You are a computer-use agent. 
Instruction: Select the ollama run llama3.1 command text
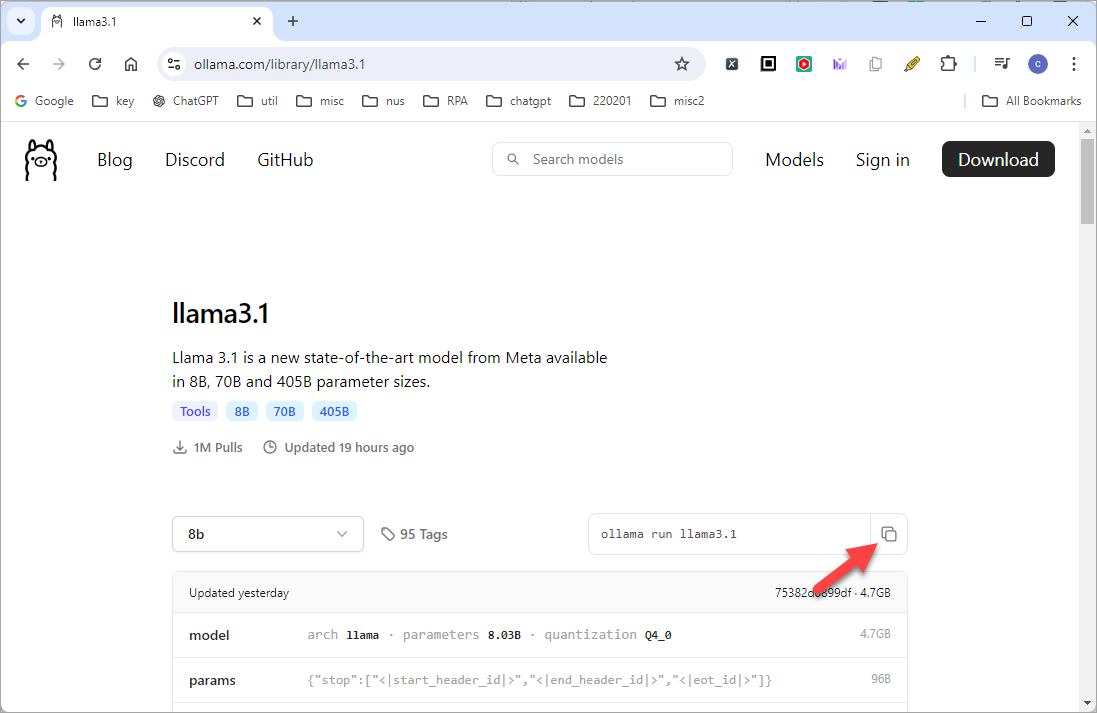(x=668, y=535)
